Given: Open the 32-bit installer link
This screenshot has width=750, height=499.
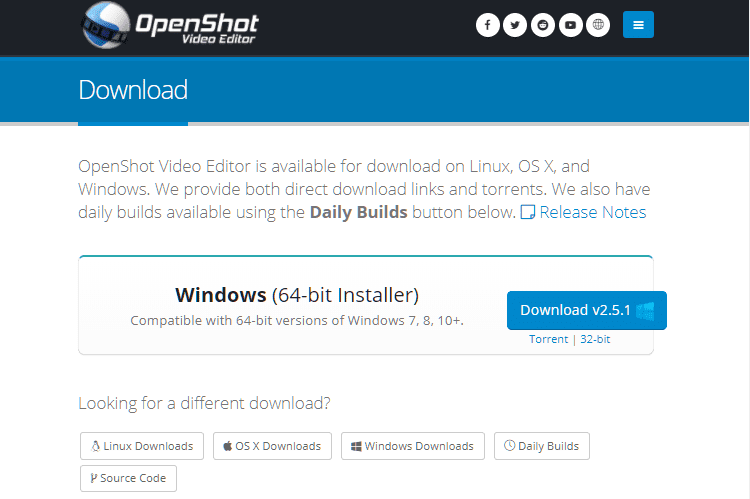Looking at the screenshot, I should click(595, 339).
